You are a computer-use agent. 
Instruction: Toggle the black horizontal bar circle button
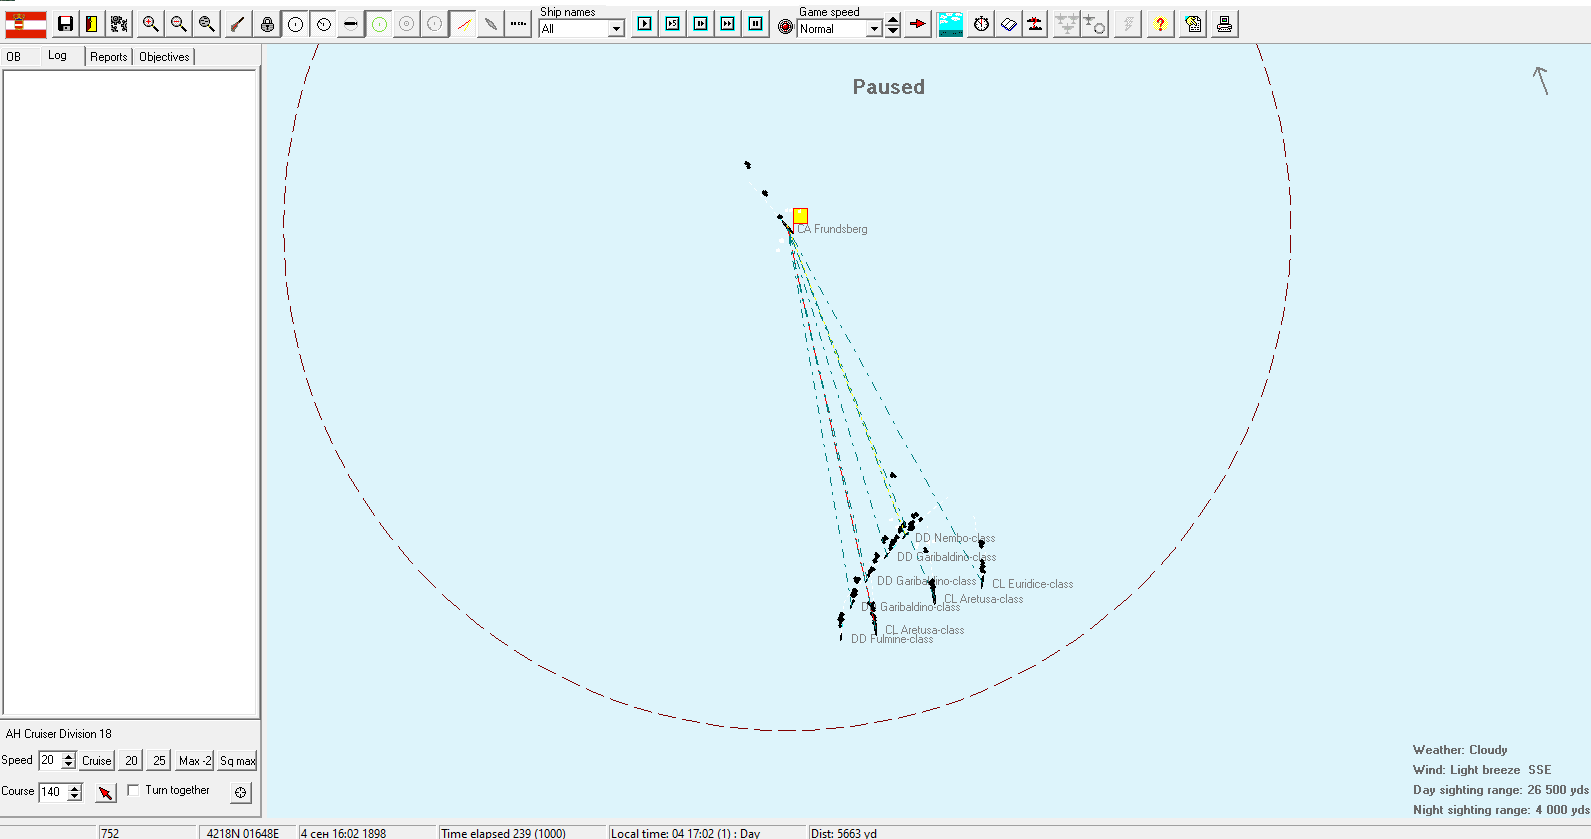click(x=350, y=24)
